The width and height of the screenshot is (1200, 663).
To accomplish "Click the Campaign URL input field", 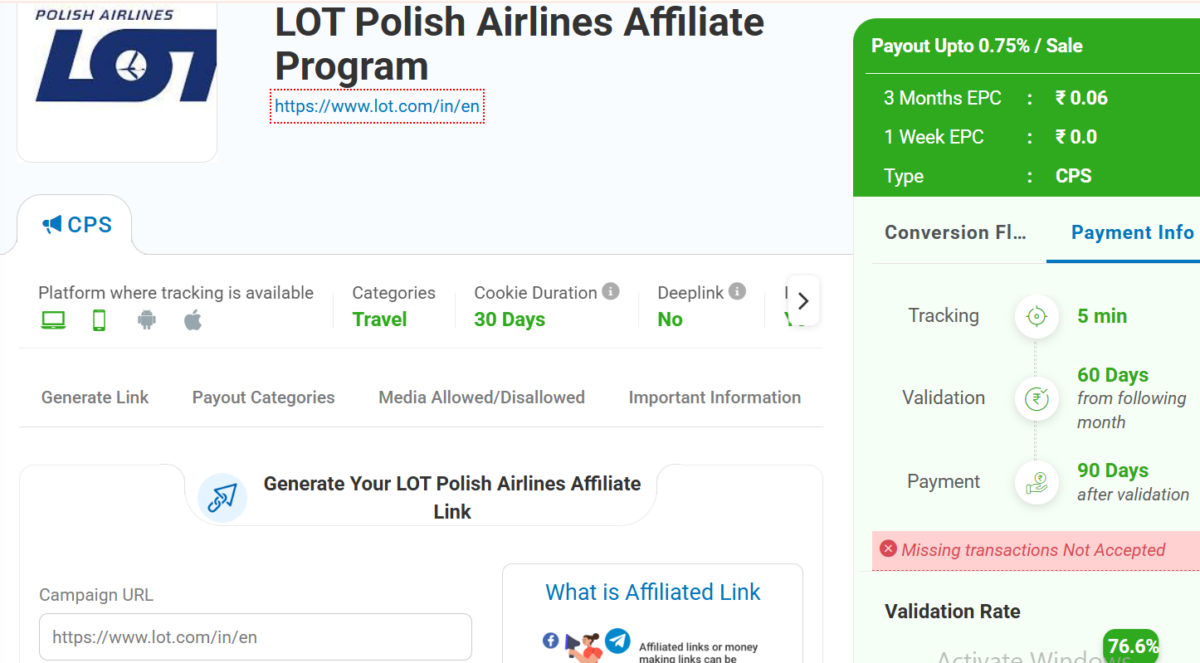I will click(x=255, y=637).
